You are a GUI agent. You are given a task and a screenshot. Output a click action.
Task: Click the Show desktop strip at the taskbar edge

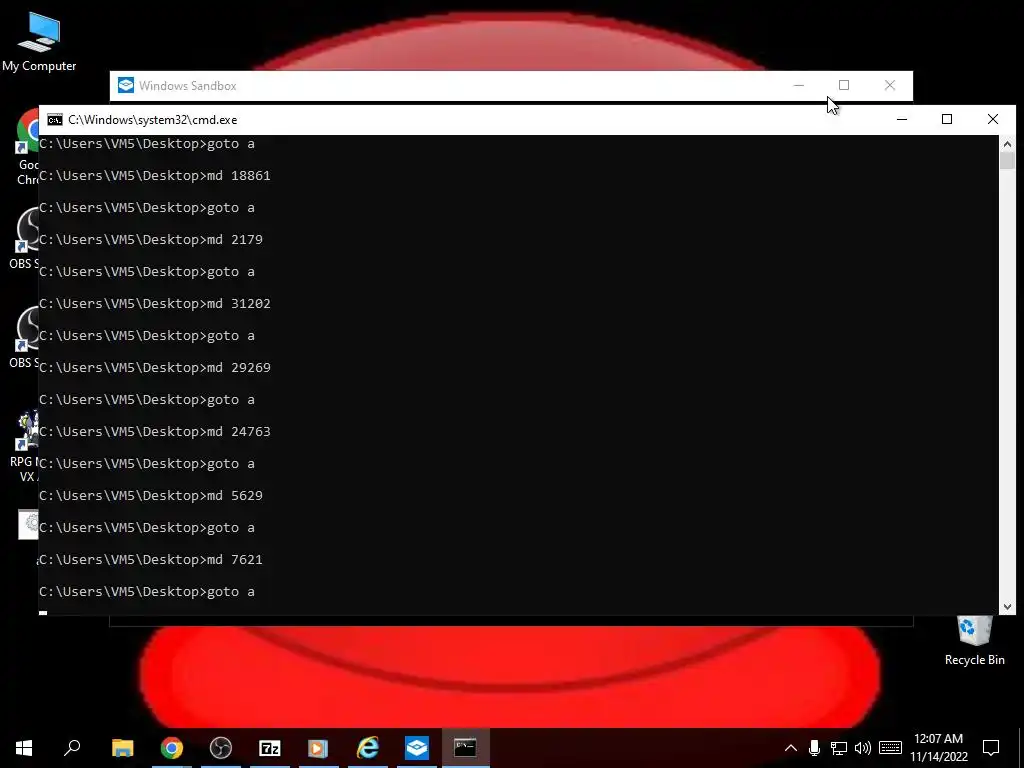pos(1021,748)
